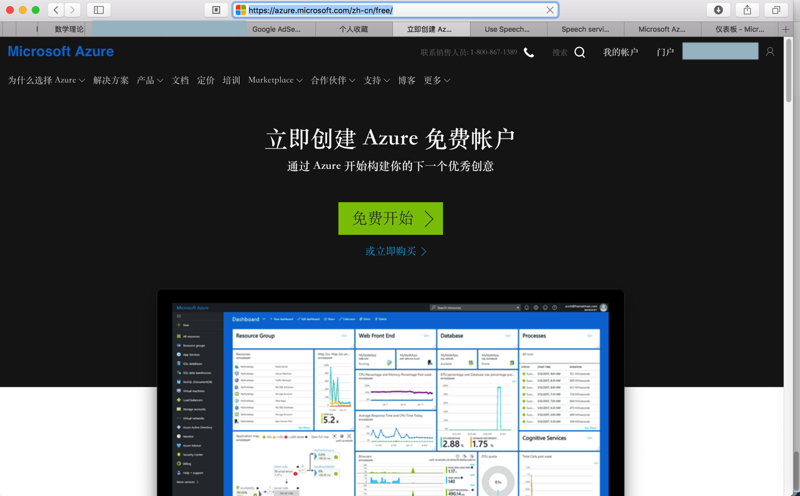Screen dimensions: 800x496
Task: Expand the 合作伙伴 dropdown
Action: tap(333, 80)
